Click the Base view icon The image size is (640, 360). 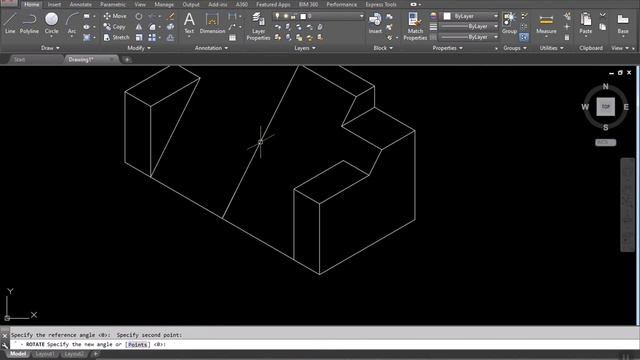point(623,23)
